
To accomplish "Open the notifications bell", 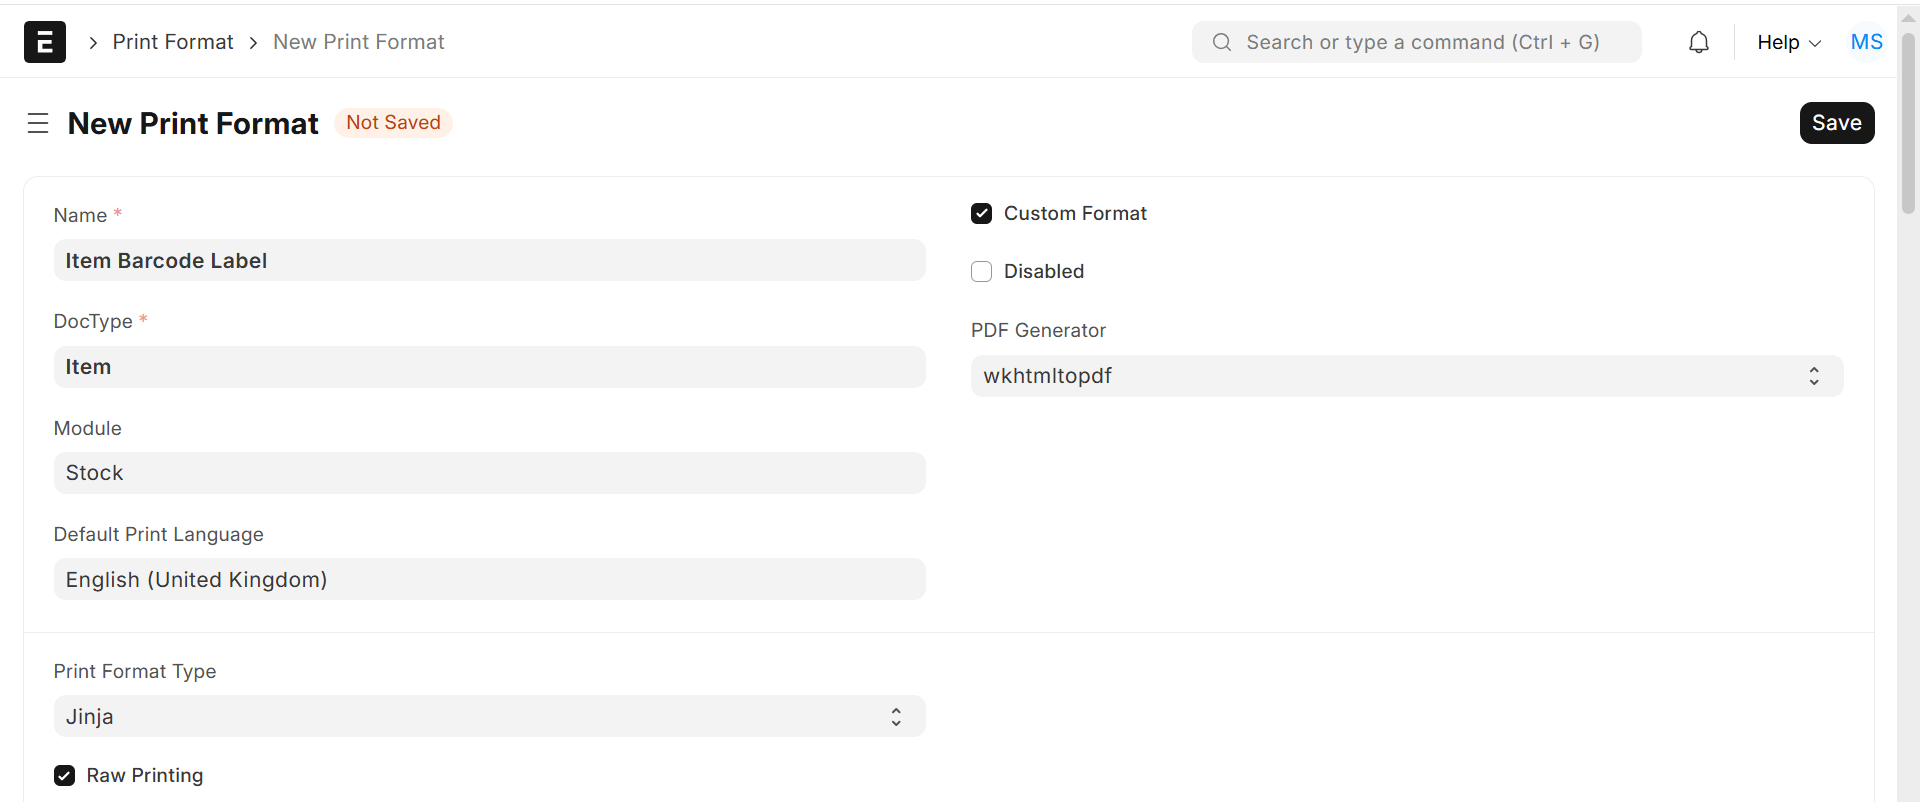I will (x=1699, y=42).
